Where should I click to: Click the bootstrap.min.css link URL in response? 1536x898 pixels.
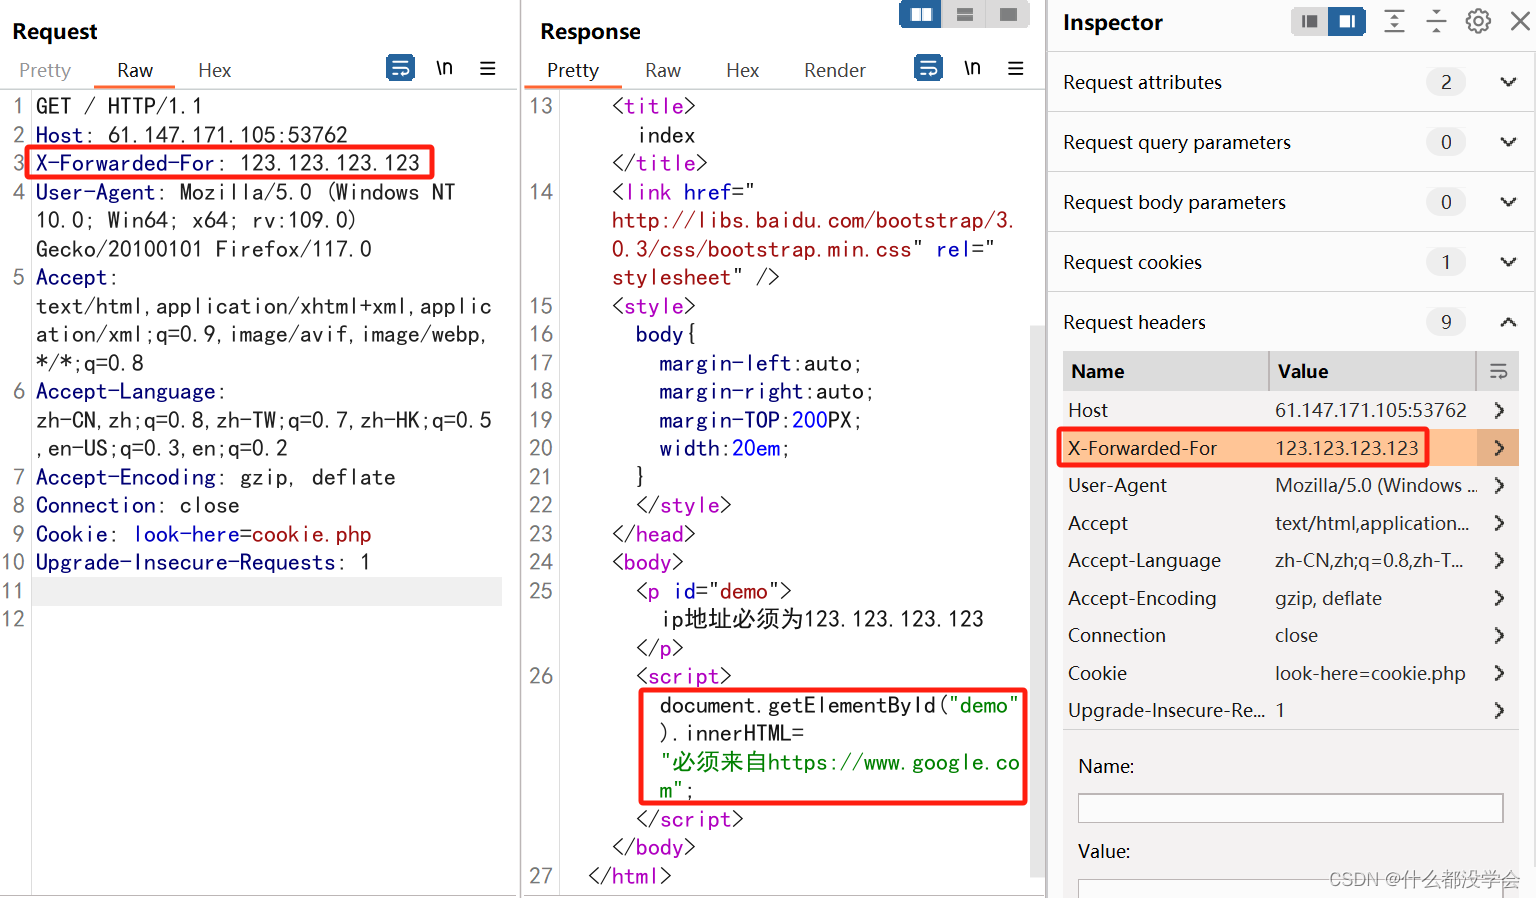point(813,234)
